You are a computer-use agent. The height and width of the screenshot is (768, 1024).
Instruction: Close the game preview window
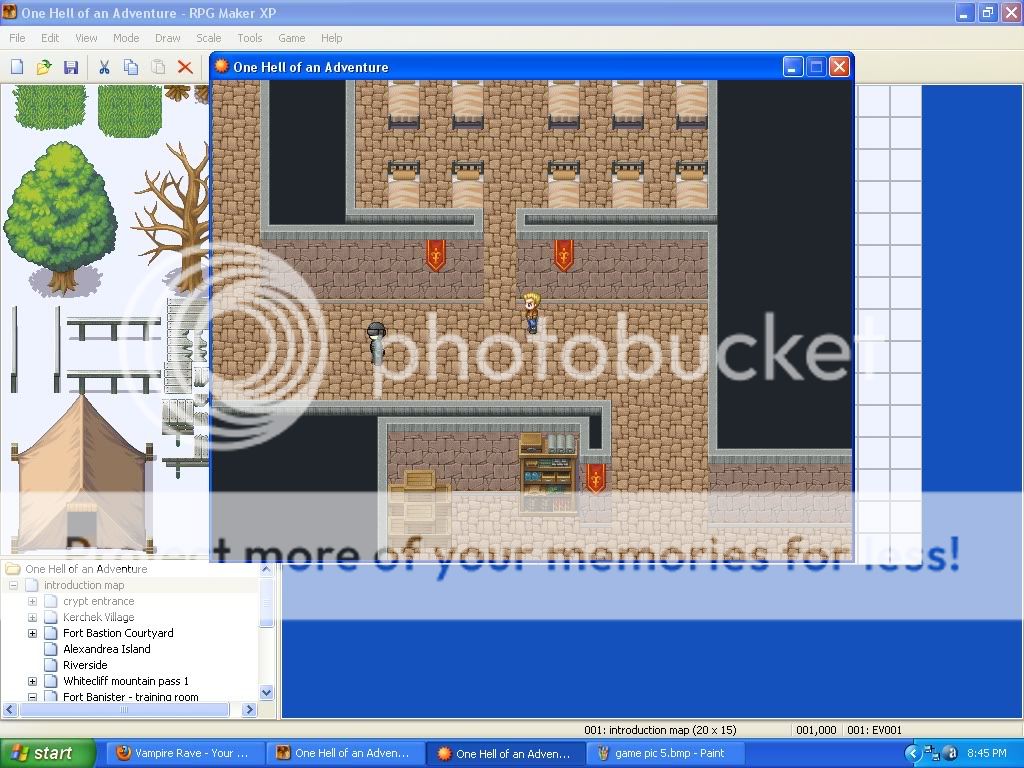839,67
